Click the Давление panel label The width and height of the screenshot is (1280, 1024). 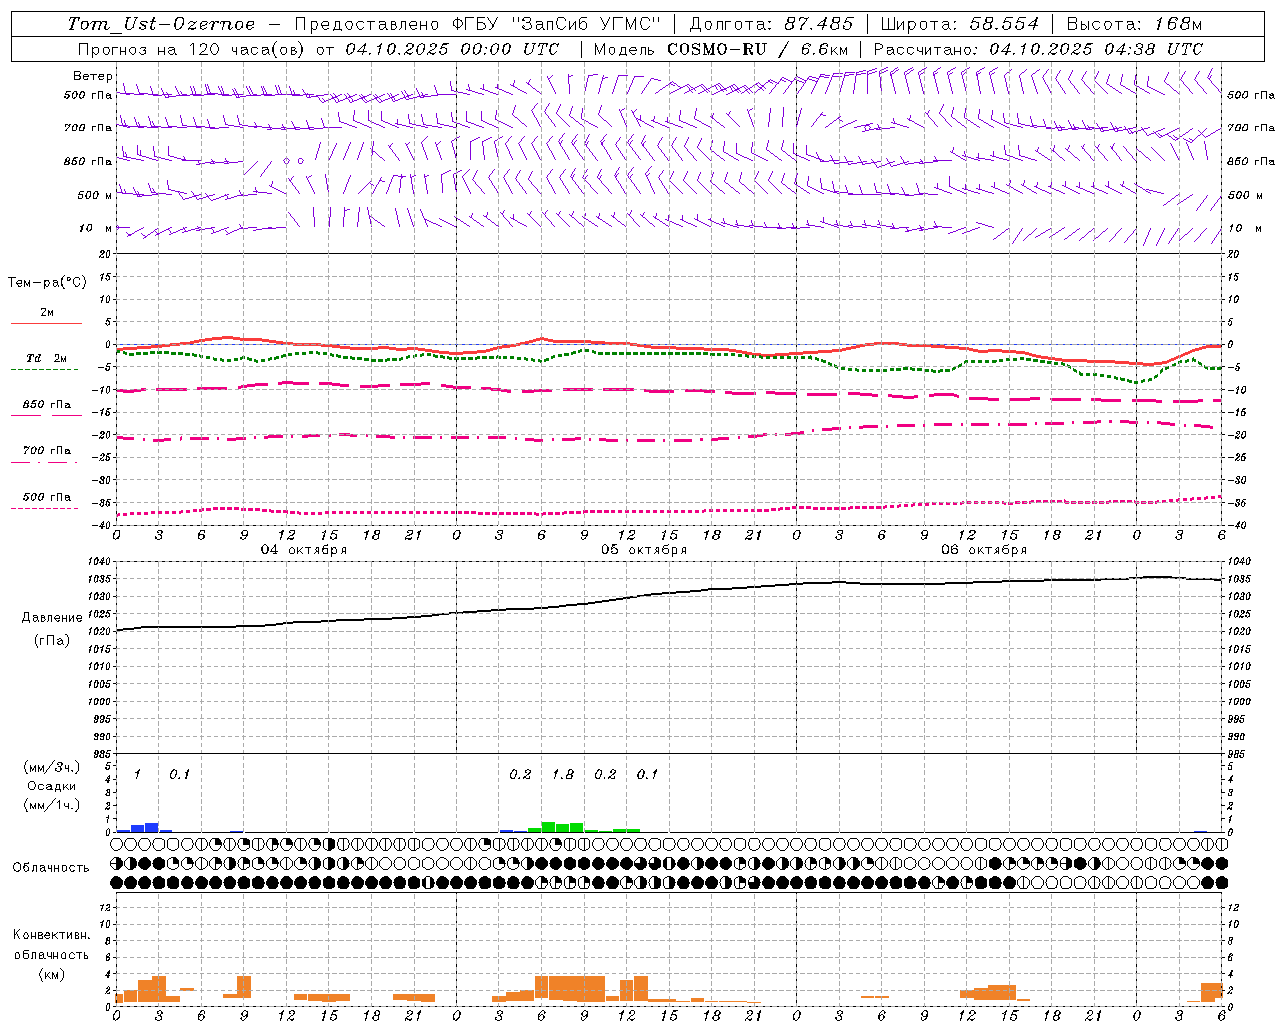pyautogui.click(x=52, y=618)
